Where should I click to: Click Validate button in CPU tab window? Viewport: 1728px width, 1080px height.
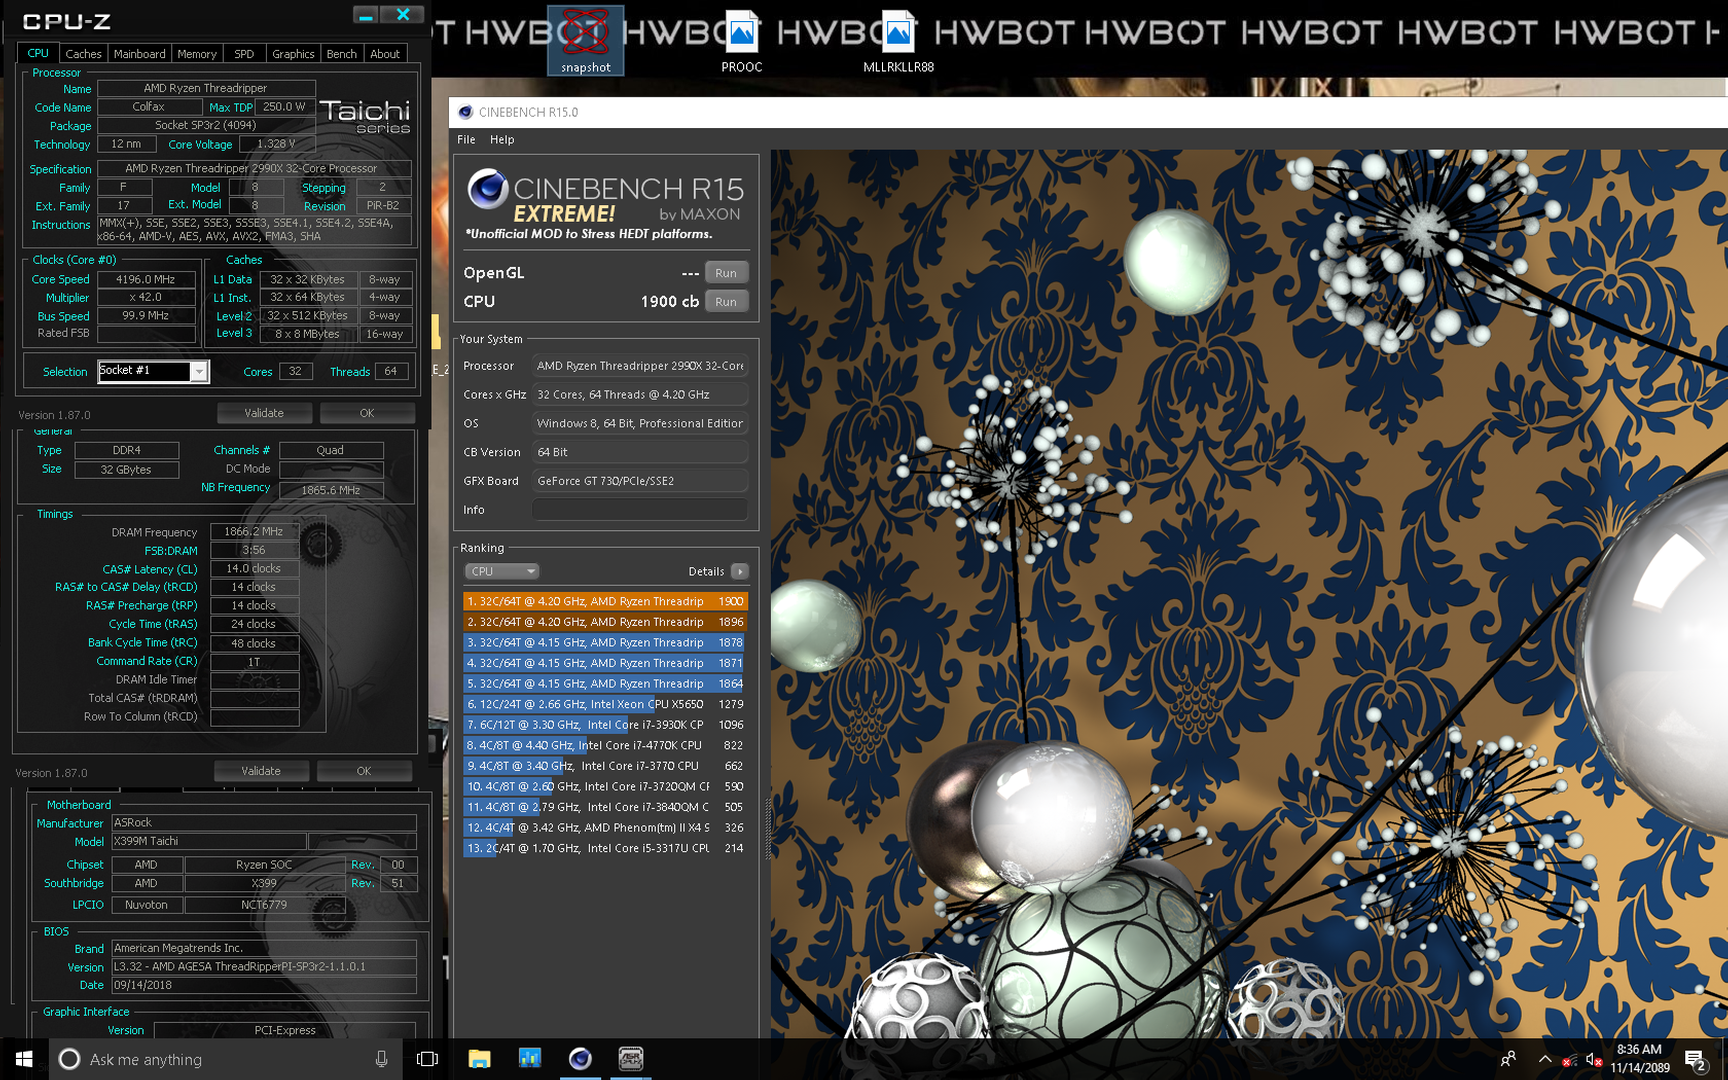click(264, 413)
